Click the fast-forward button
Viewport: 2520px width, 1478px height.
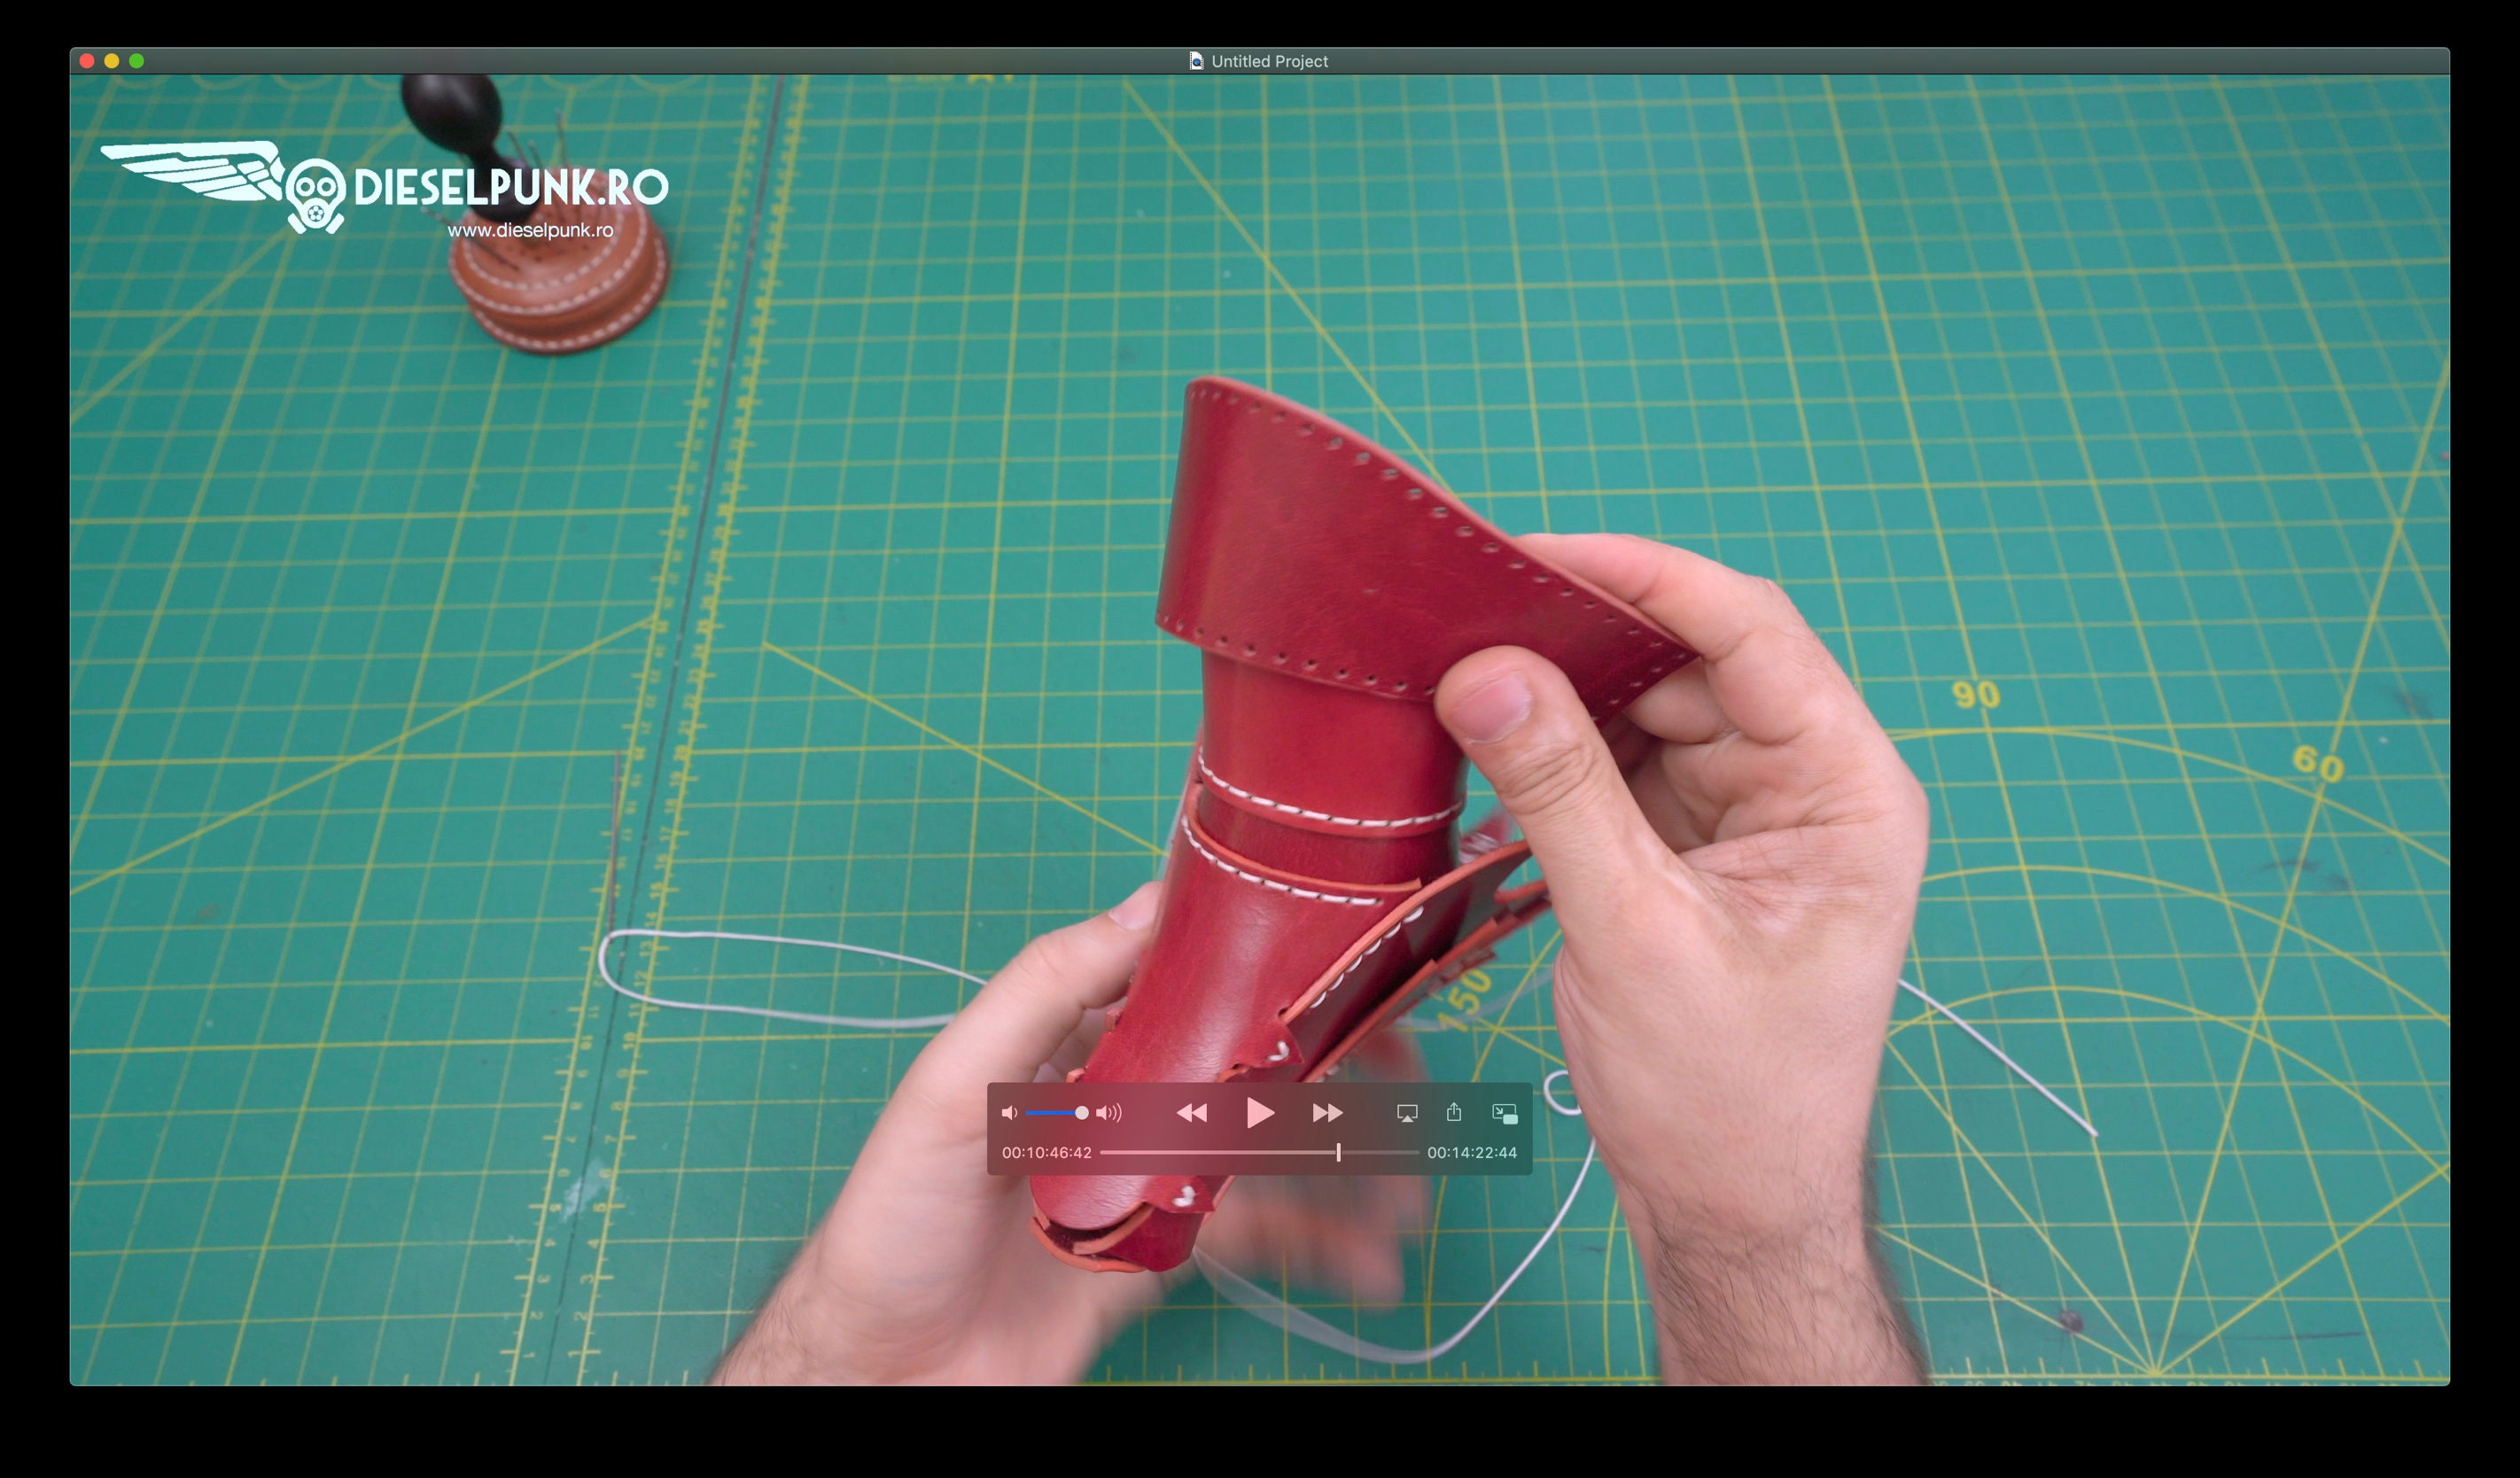1327,1112
